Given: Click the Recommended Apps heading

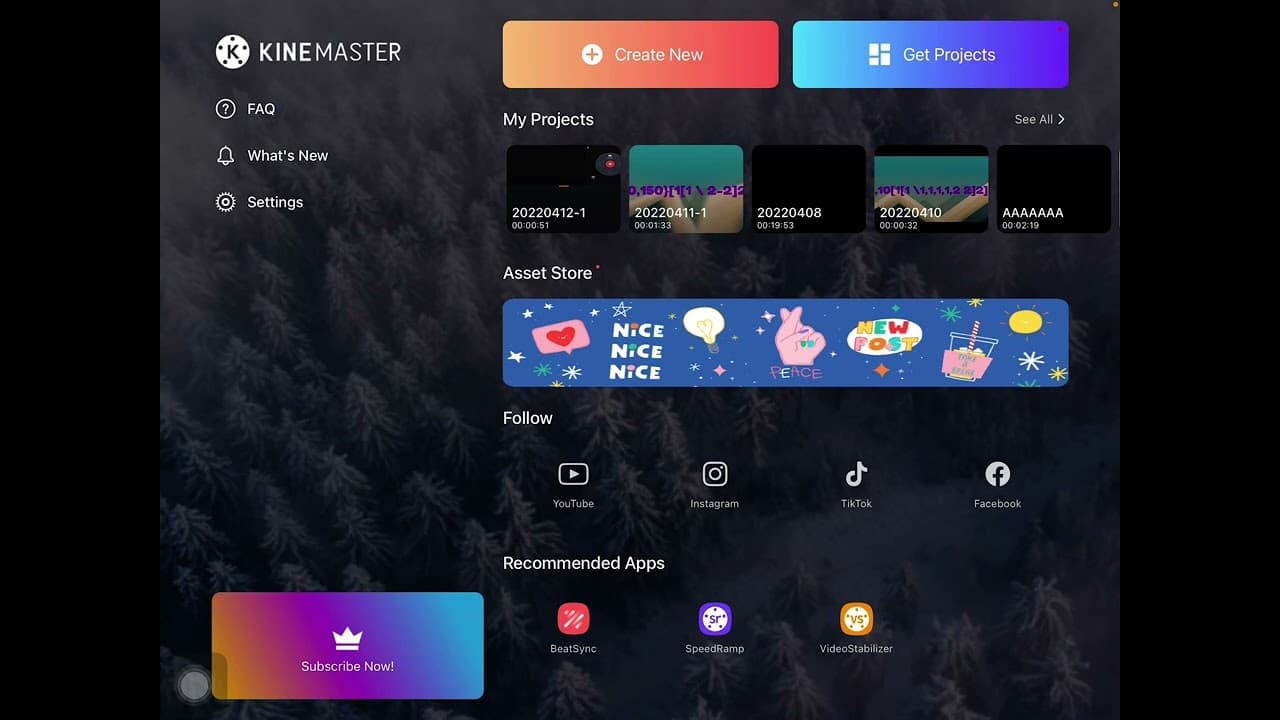Looking at the screenshot, I should [584, 563].
